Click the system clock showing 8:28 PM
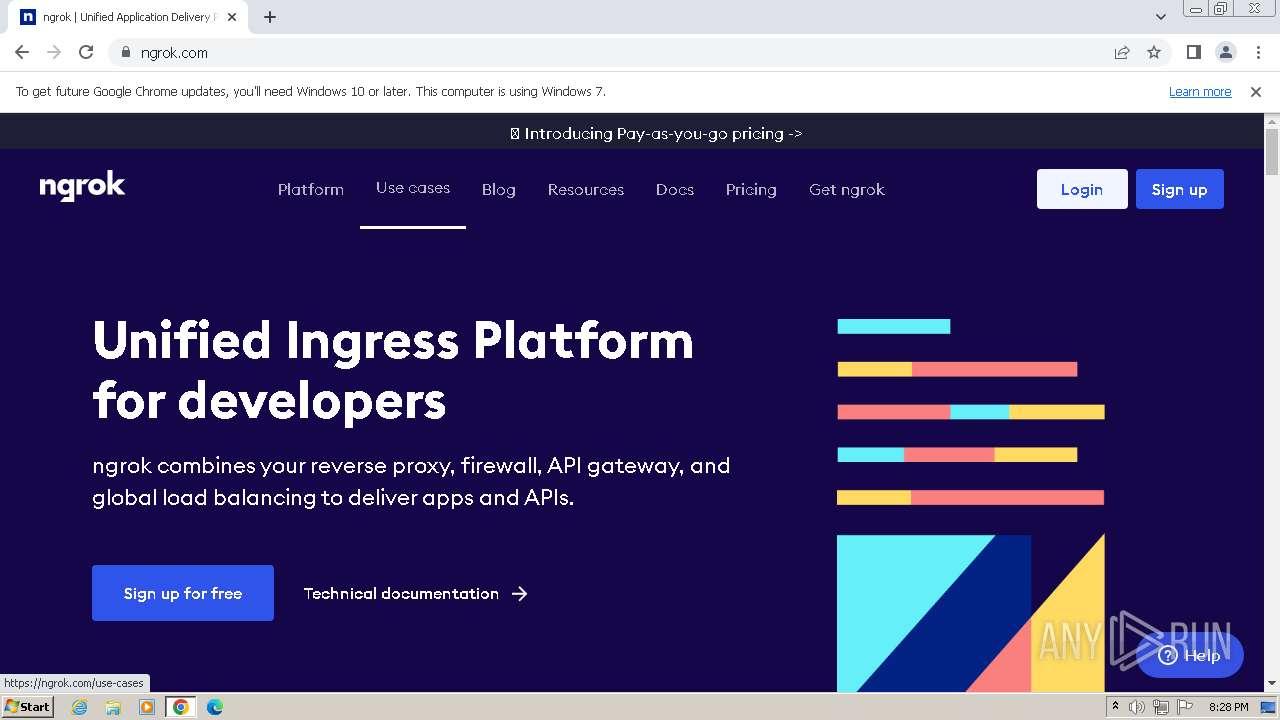This screenshot has height=720, width=1280. click(x=1228, y=707)
